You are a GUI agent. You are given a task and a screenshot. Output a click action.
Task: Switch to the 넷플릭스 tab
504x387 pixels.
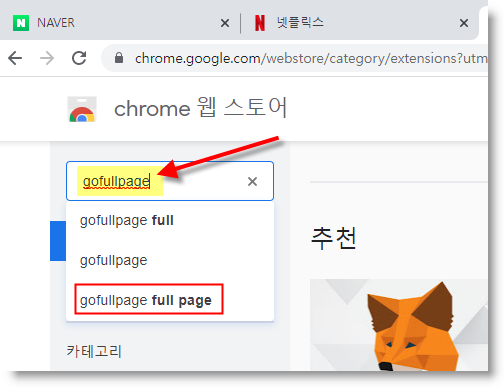coord(359,23)
